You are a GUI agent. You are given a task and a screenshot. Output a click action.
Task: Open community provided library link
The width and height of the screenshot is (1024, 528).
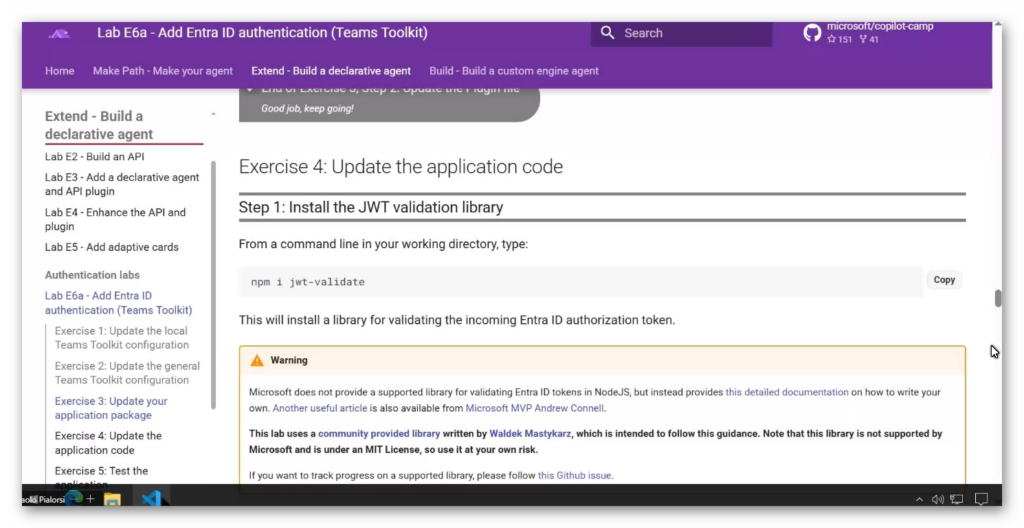379,433
